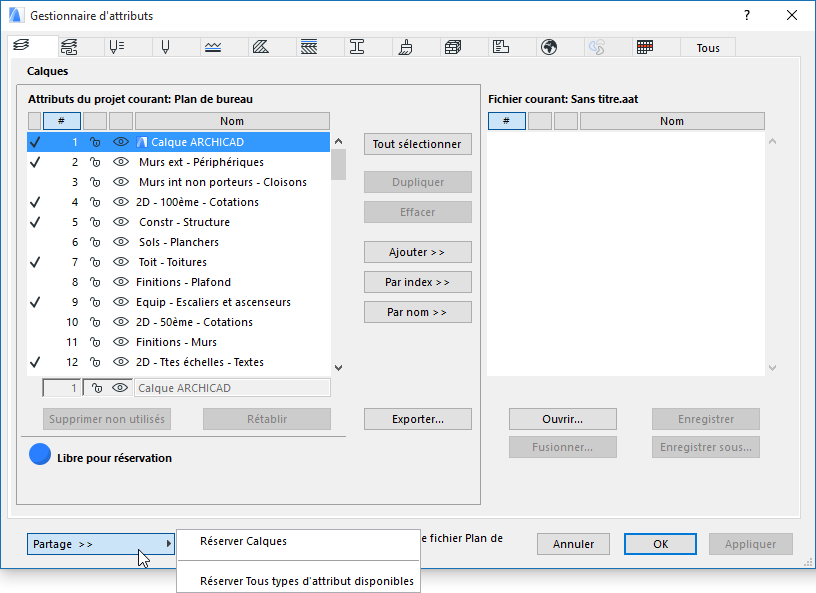Toggle visibility eye of Calque ARCHICAD
816x593 pixels.
121,142
